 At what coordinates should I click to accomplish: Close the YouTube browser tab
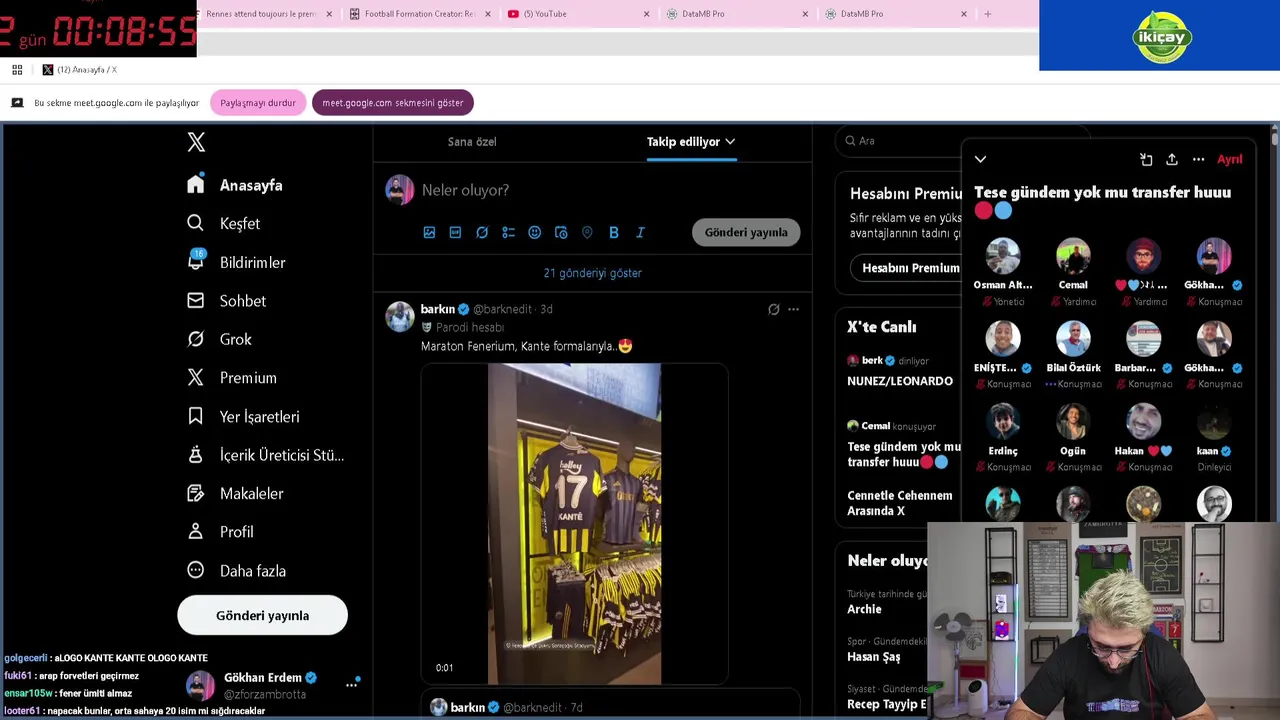646,14
